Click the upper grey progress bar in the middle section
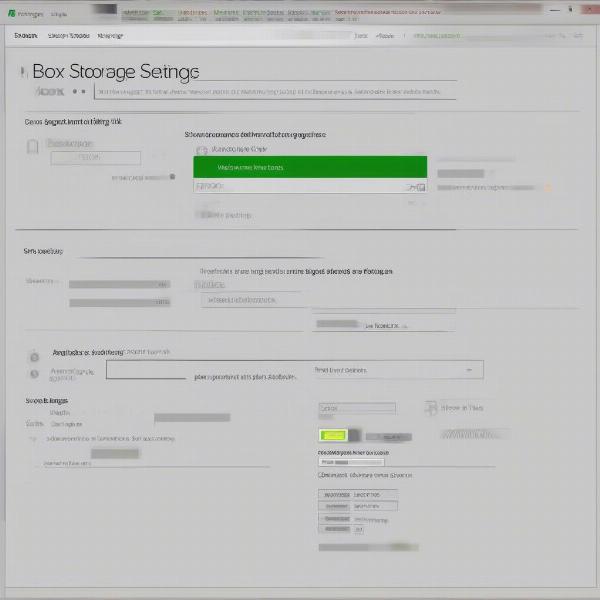600x600 pixels. click(119, 284)
